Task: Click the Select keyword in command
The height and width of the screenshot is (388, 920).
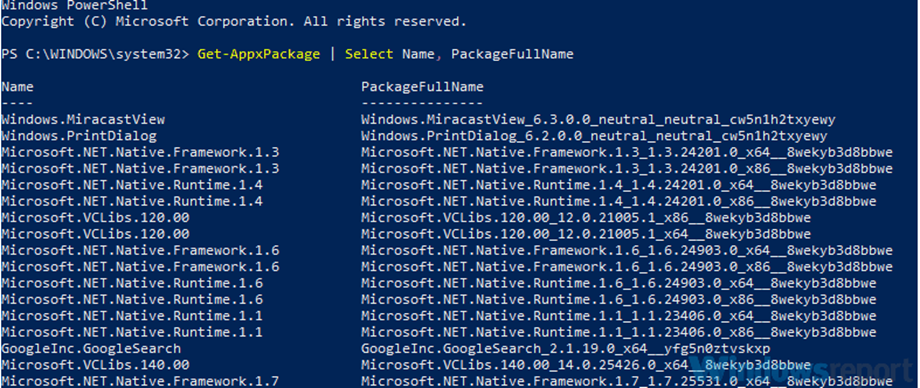Action: click(x=369, y=54)
